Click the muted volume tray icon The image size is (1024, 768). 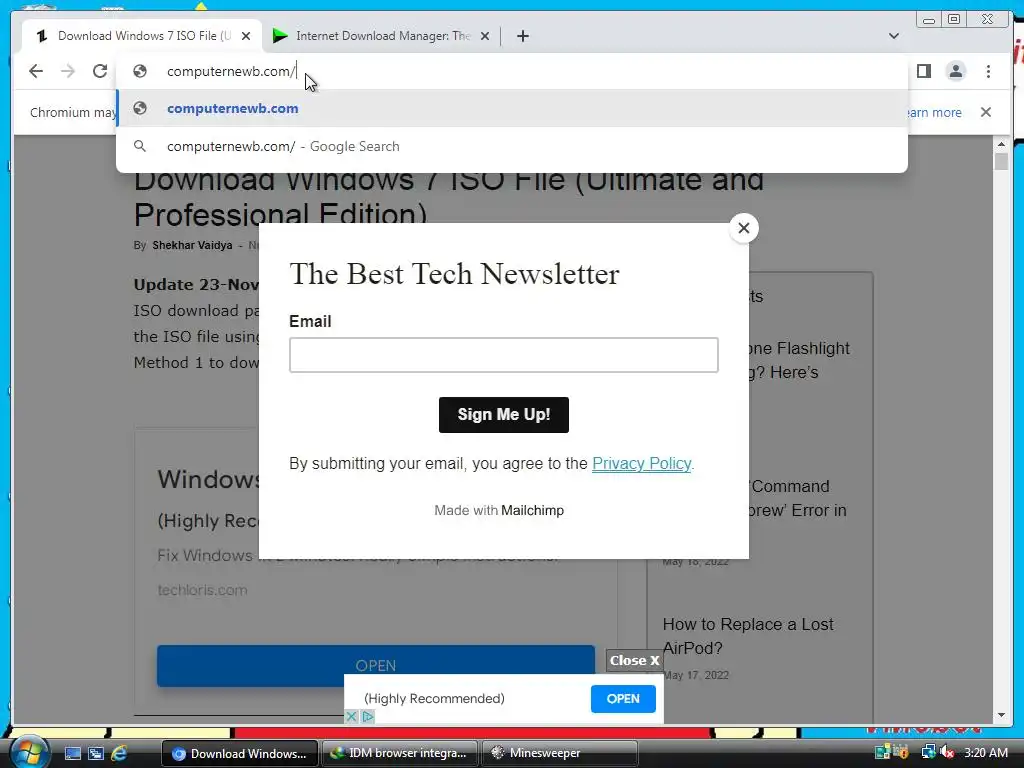[946, 753]
